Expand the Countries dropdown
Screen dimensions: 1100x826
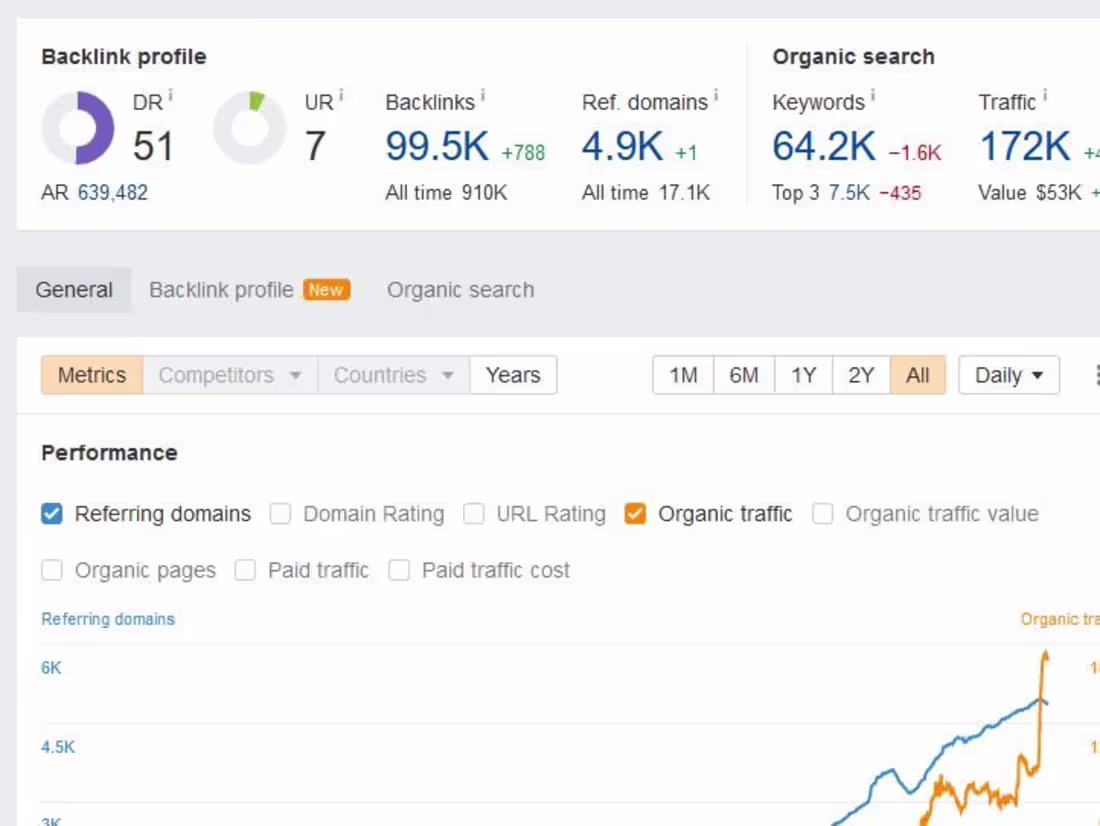(391, 375)
